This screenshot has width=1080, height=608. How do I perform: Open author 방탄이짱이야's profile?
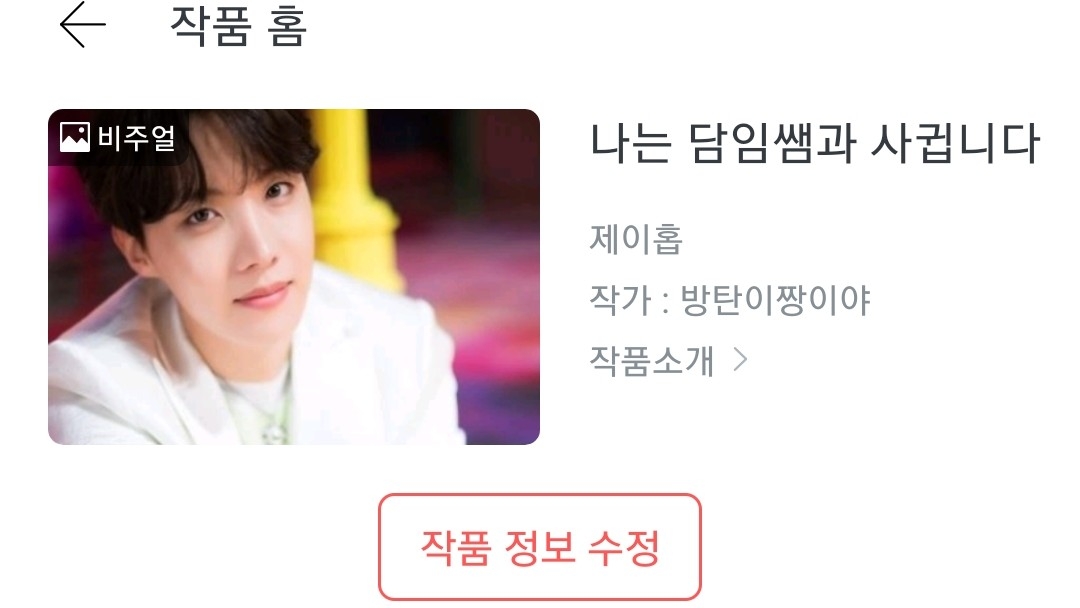pyautogui.click(x=775, y=300)
